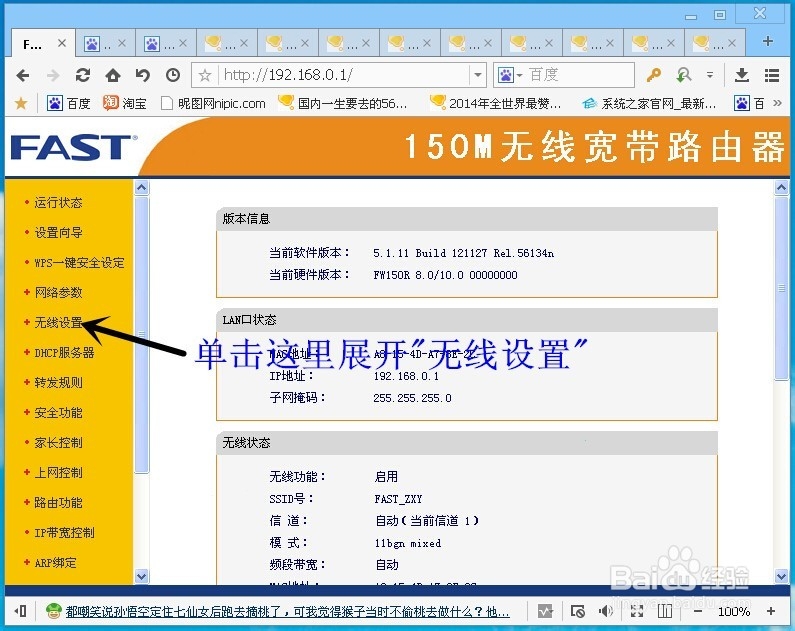
Task: Toggle the side panel icon in status bar
Action: (20, 611)
